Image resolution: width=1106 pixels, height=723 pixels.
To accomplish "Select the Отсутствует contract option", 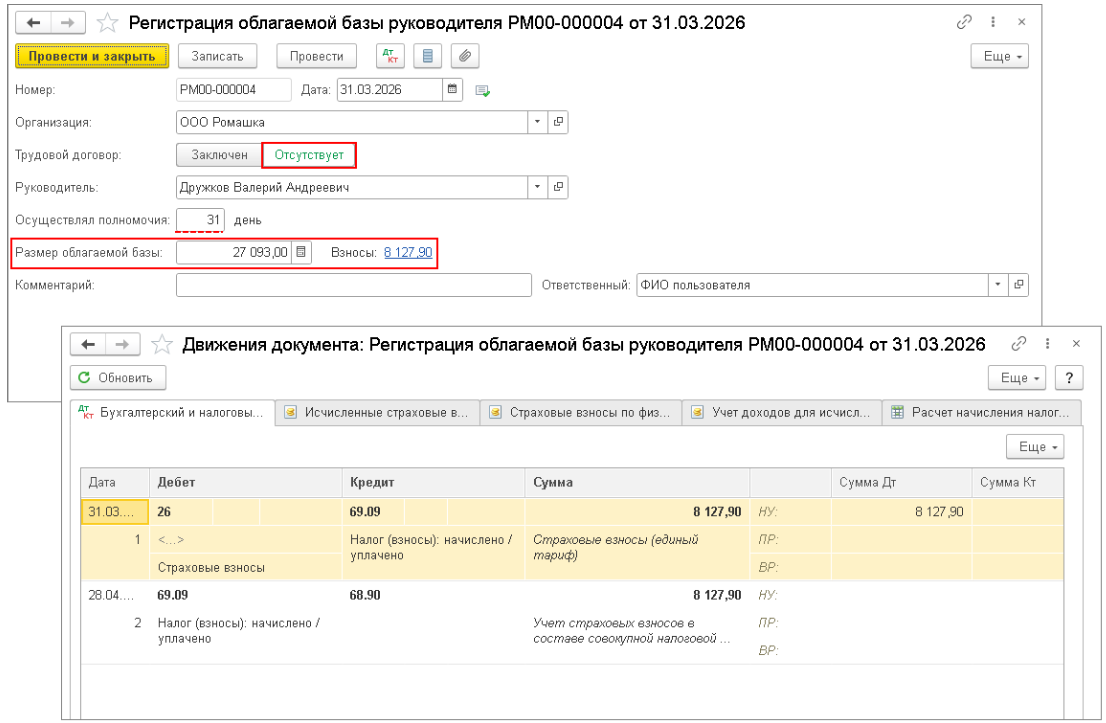I will point(309,155).
